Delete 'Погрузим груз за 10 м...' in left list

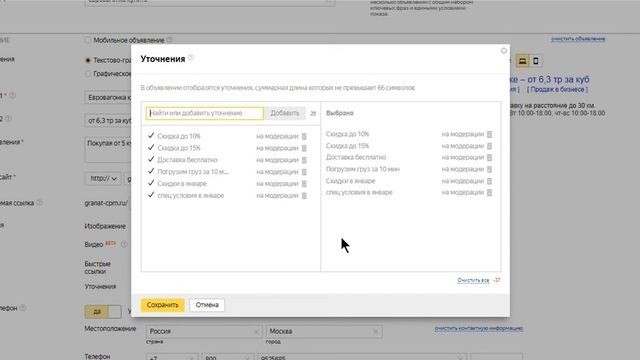(x=304, y=172)
